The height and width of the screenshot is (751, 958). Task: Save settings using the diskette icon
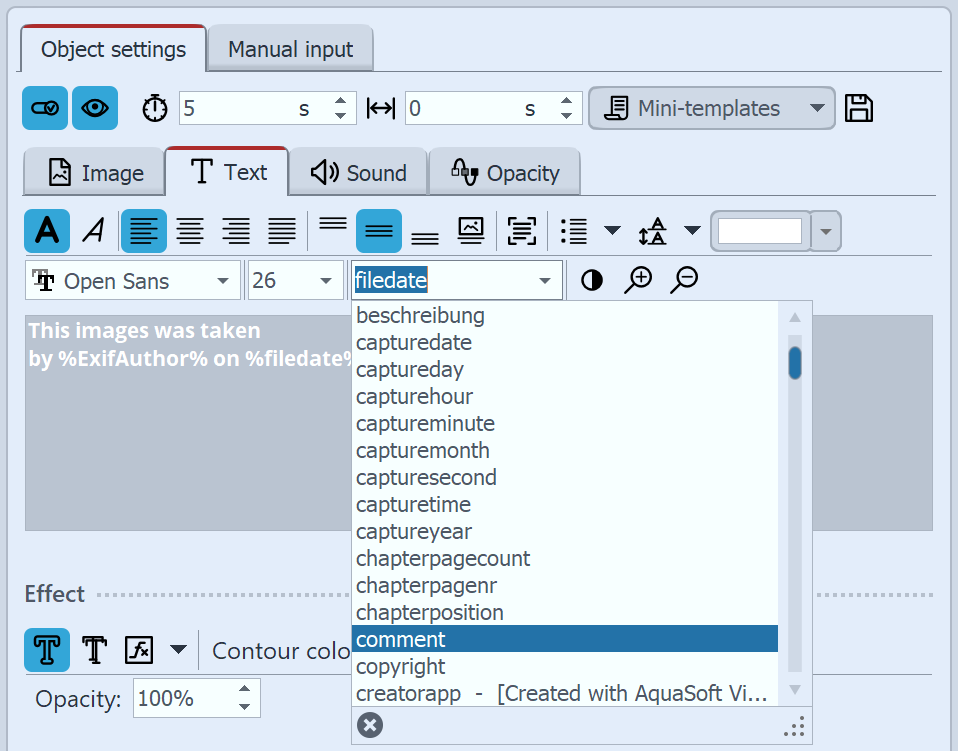[858, 108]
